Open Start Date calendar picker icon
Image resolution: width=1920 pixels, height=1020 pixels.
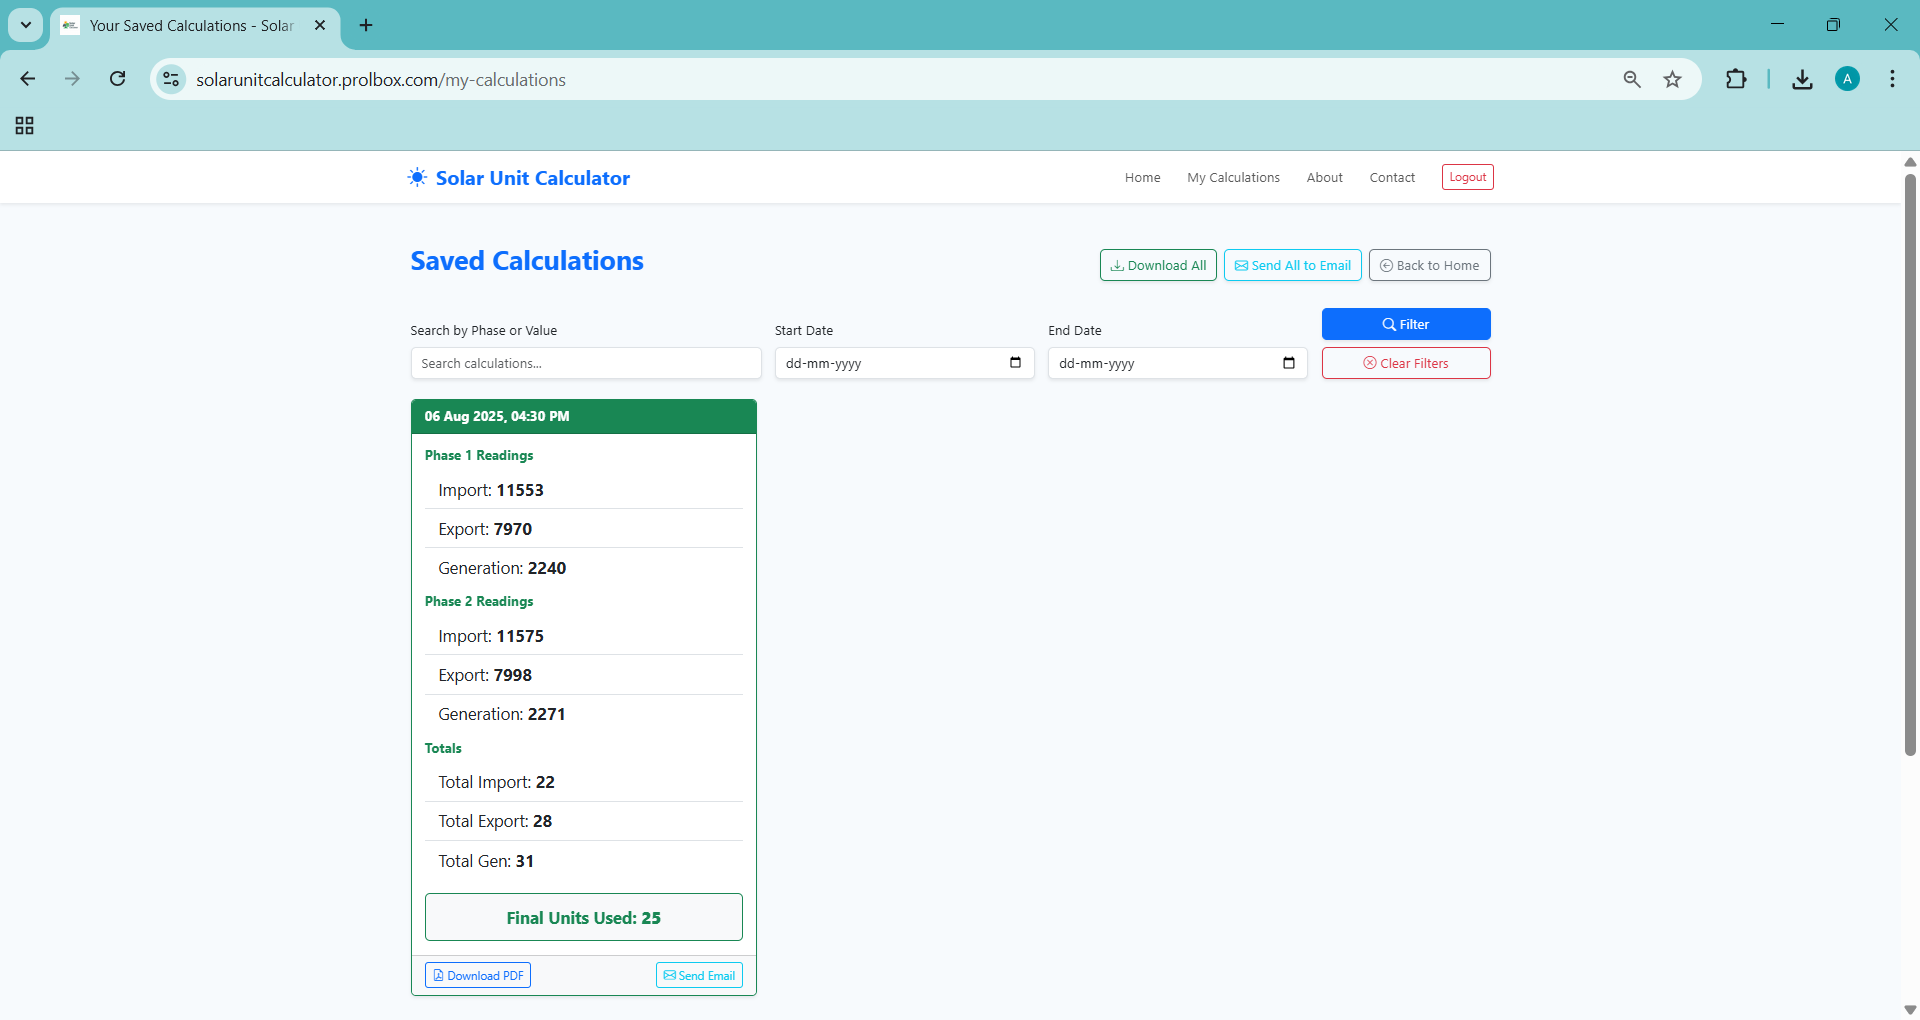point(1015,363)
